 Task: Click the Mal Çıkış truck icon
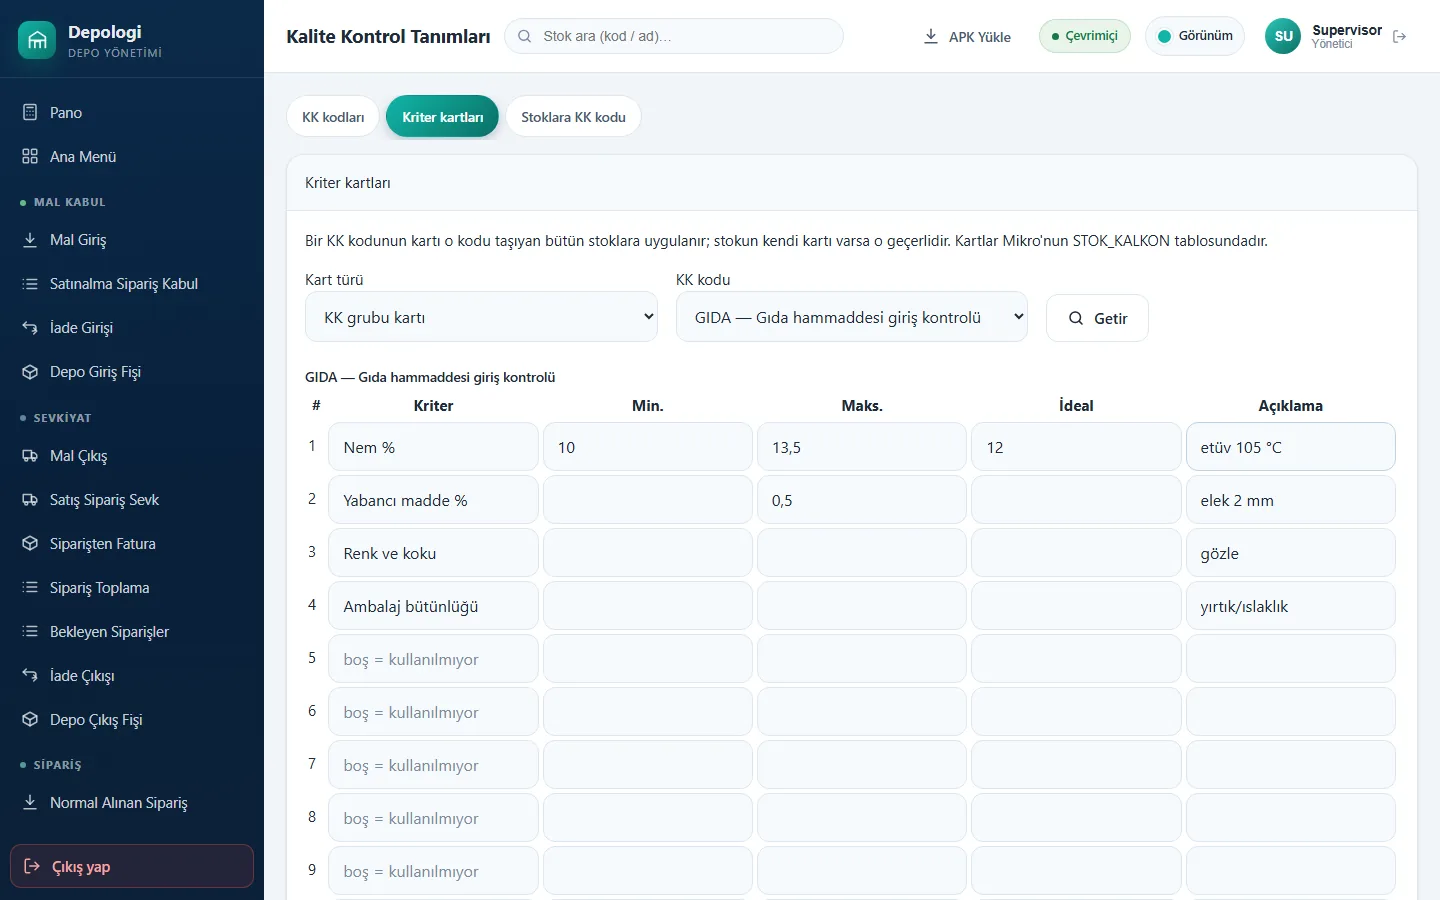30,456
